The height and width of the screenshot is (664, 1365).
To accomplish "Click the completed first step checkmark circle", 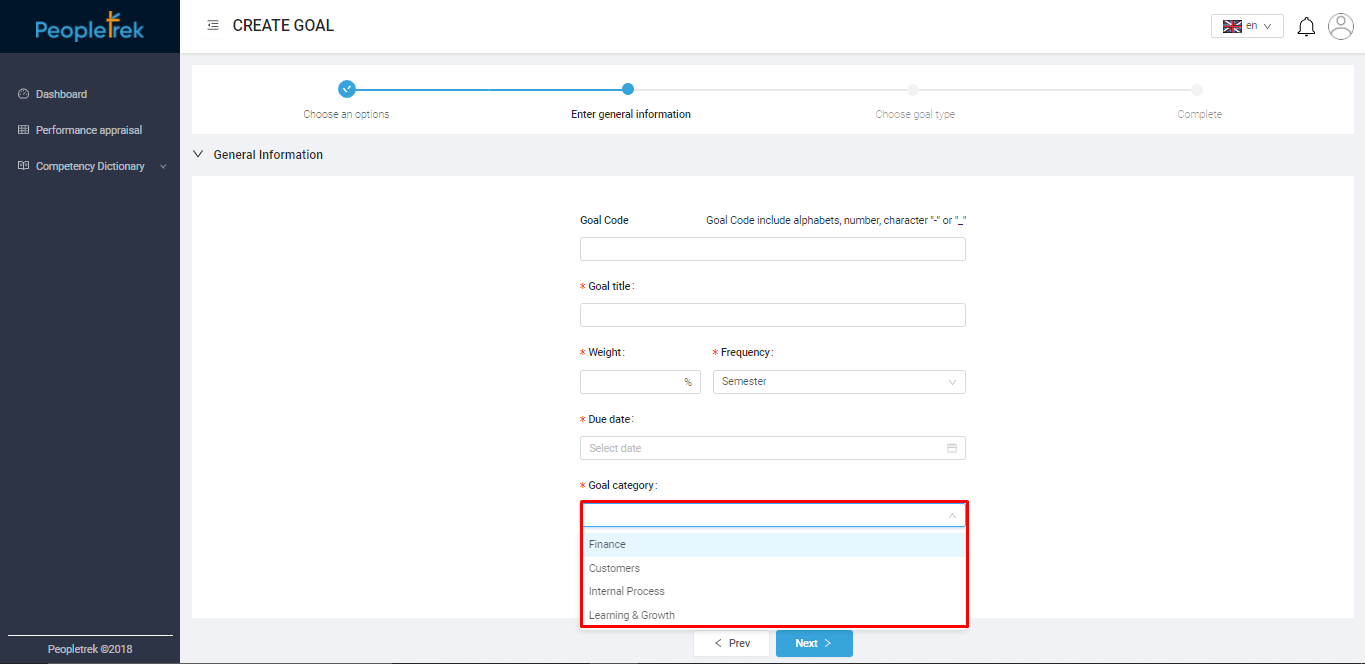I will point(347,89).
